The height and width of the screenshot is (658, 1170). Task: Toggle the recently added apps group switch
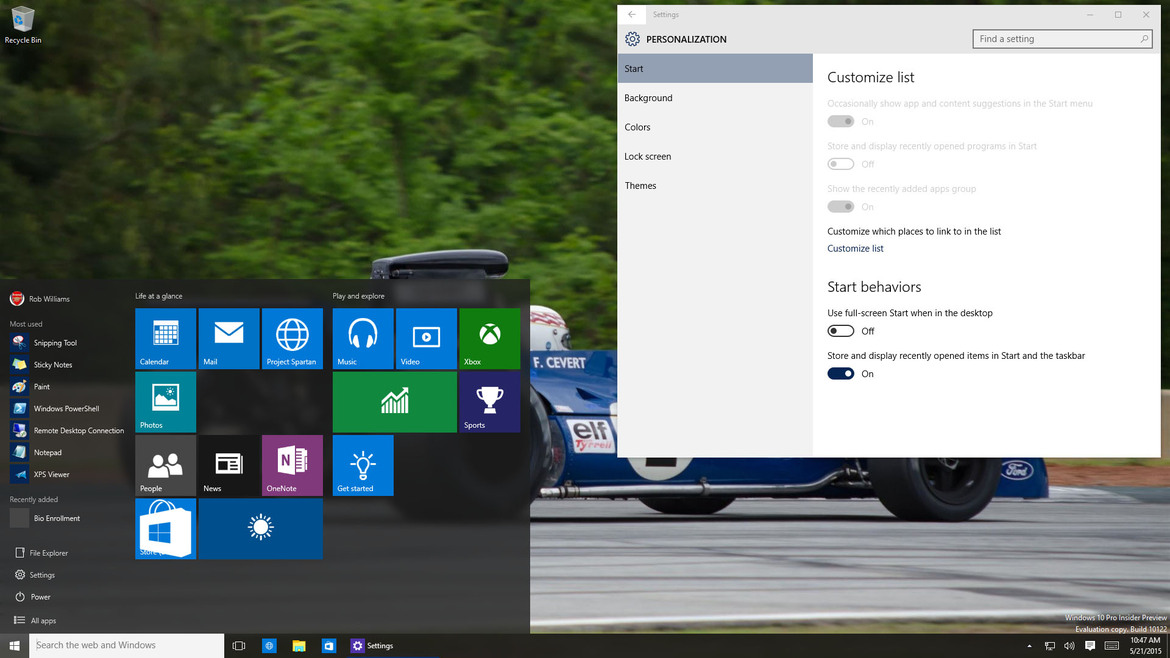coord(841,207)
